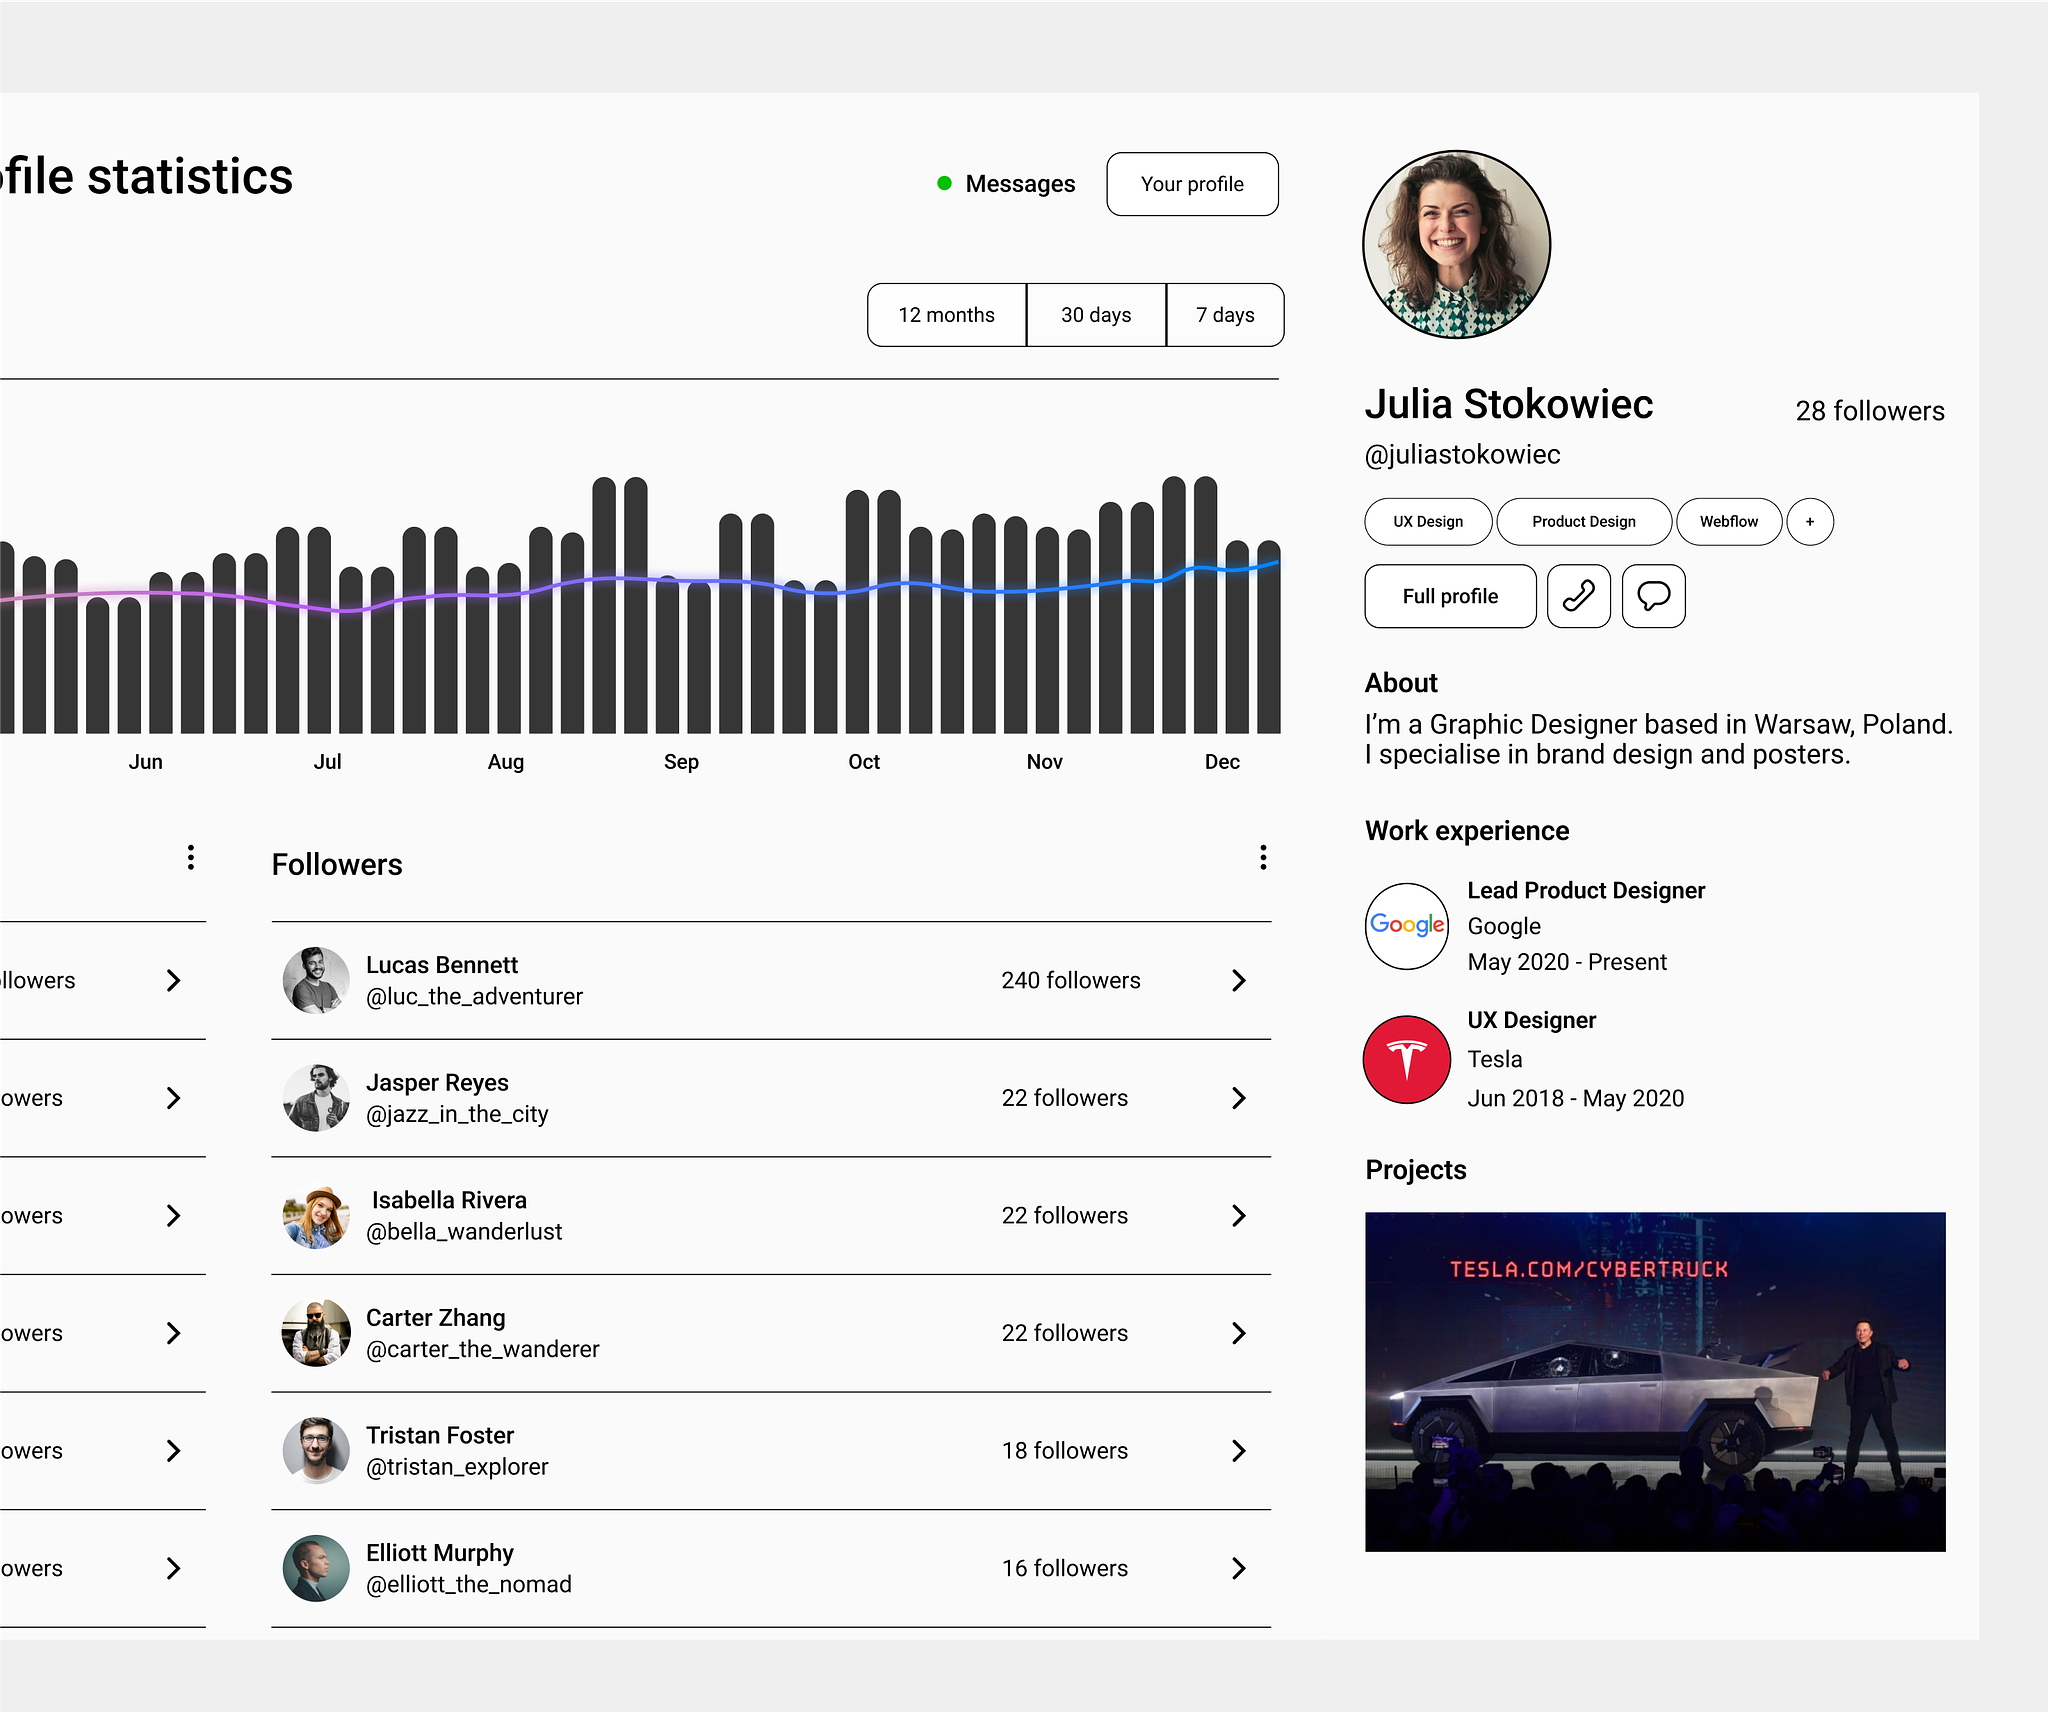Click the Followers section heading
Screen dimensions: 2048x1712
[x=337, y=865]
